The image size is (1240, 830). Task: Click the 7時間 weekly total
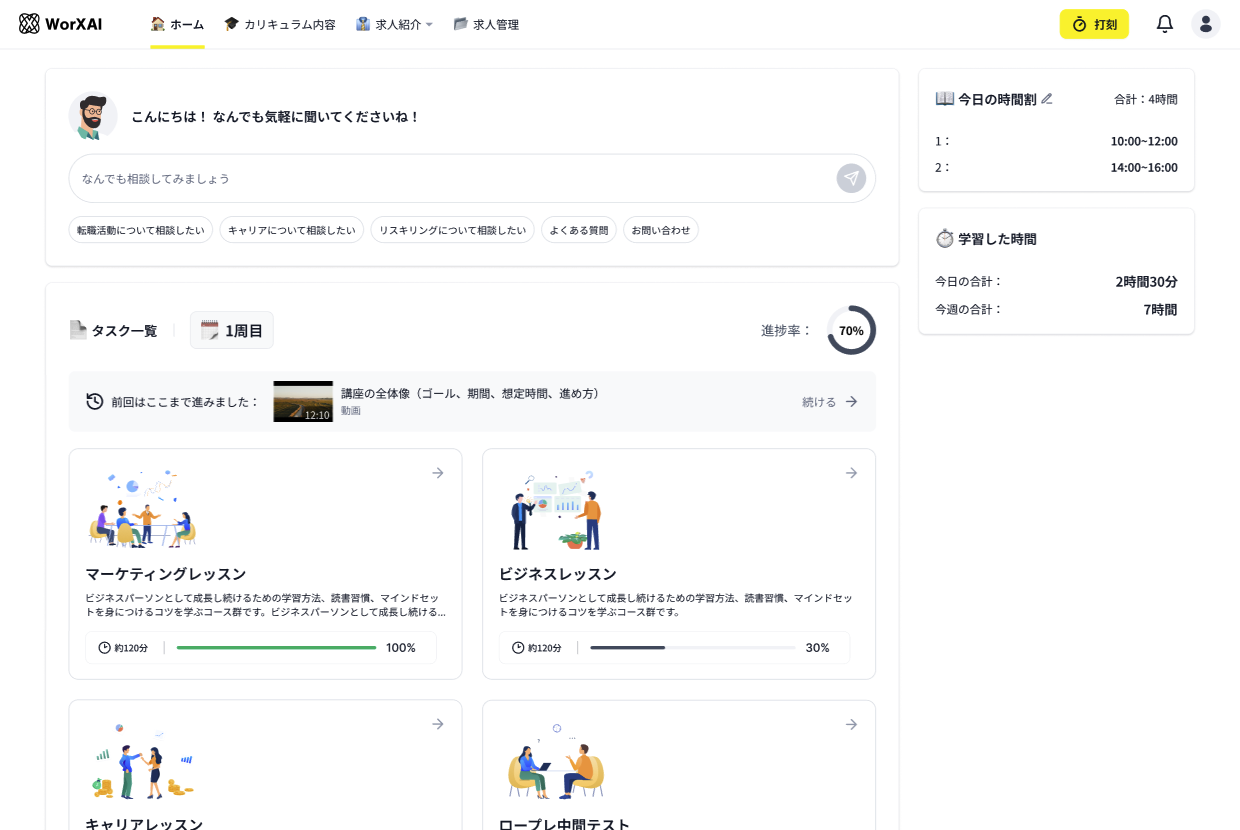point(1160,309)
